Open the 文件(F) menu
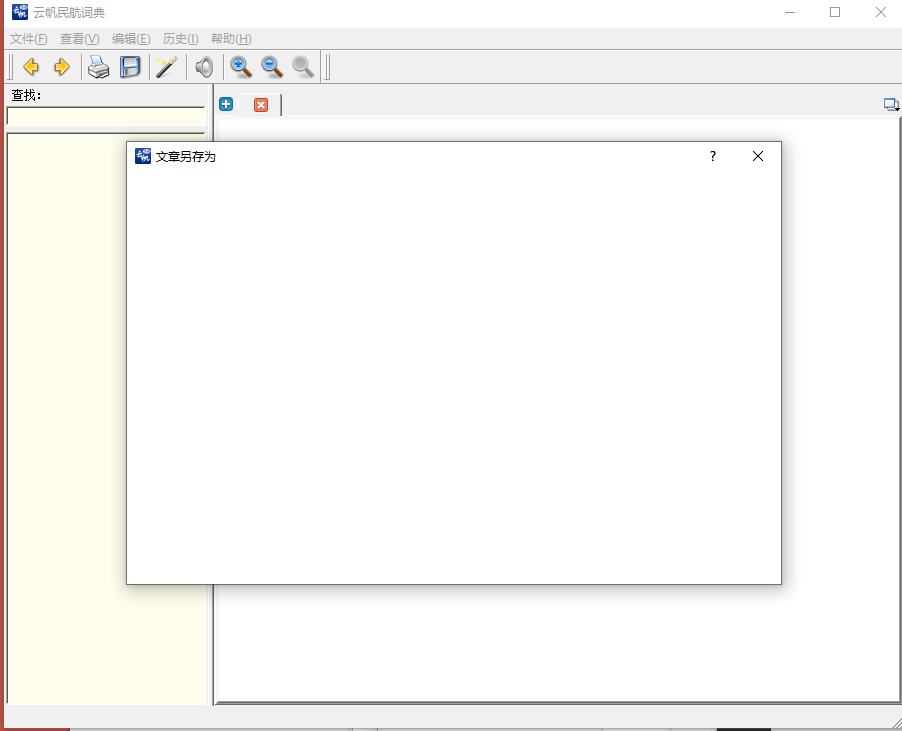 click(x=29, y=39)
